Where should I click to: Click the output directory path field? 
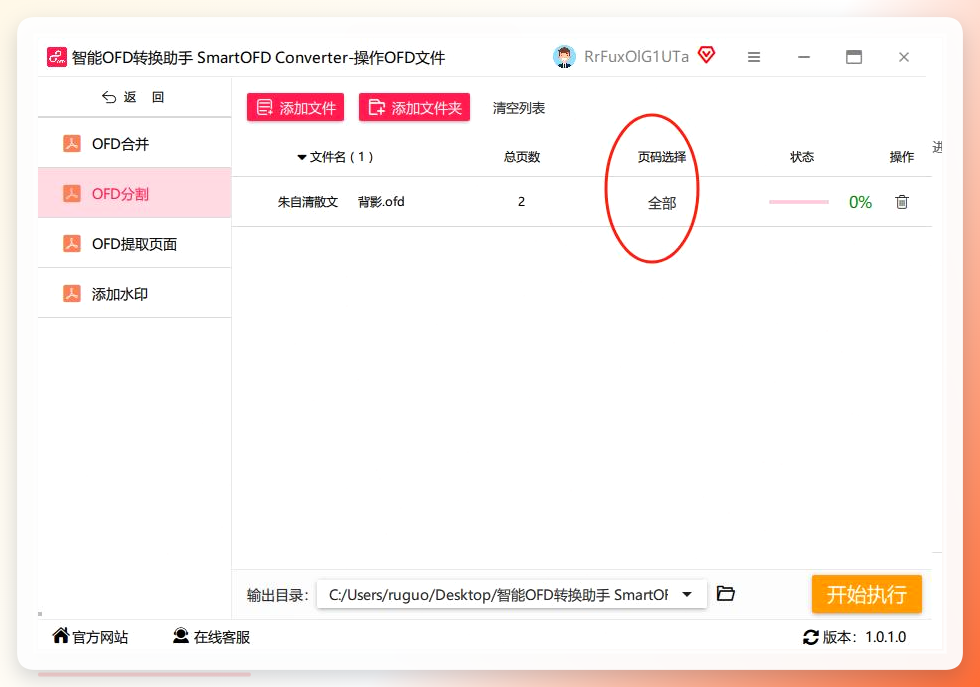pyautogui.click(x=511, y=594)
